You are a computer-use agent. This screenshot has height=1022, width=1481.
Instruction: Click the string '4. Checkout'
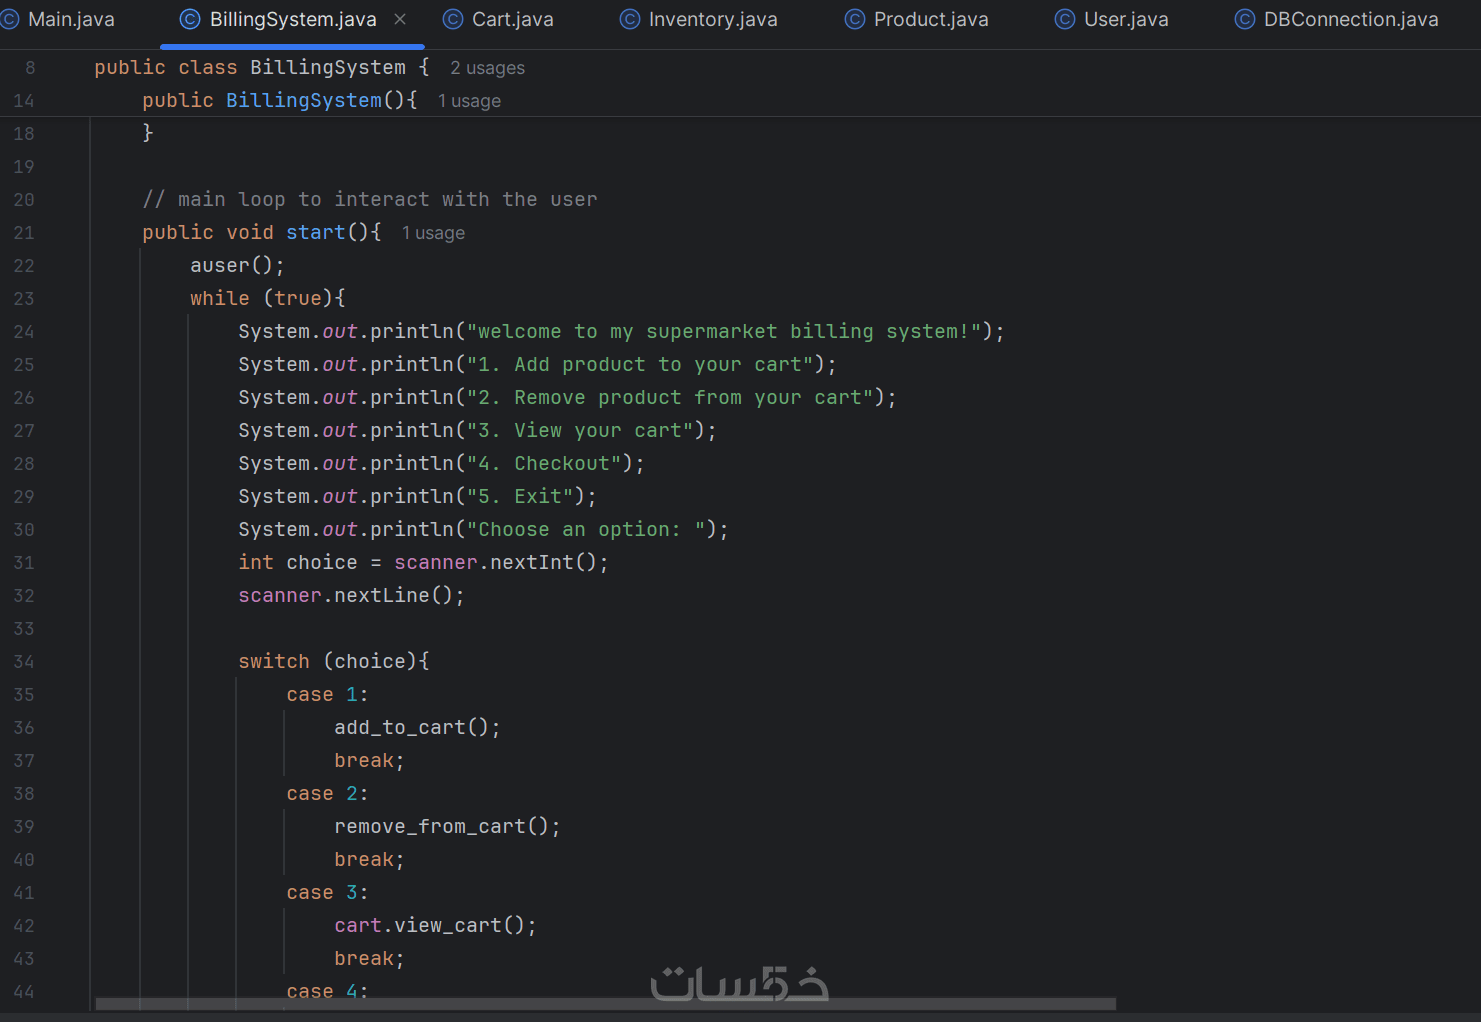coord(544,464)
